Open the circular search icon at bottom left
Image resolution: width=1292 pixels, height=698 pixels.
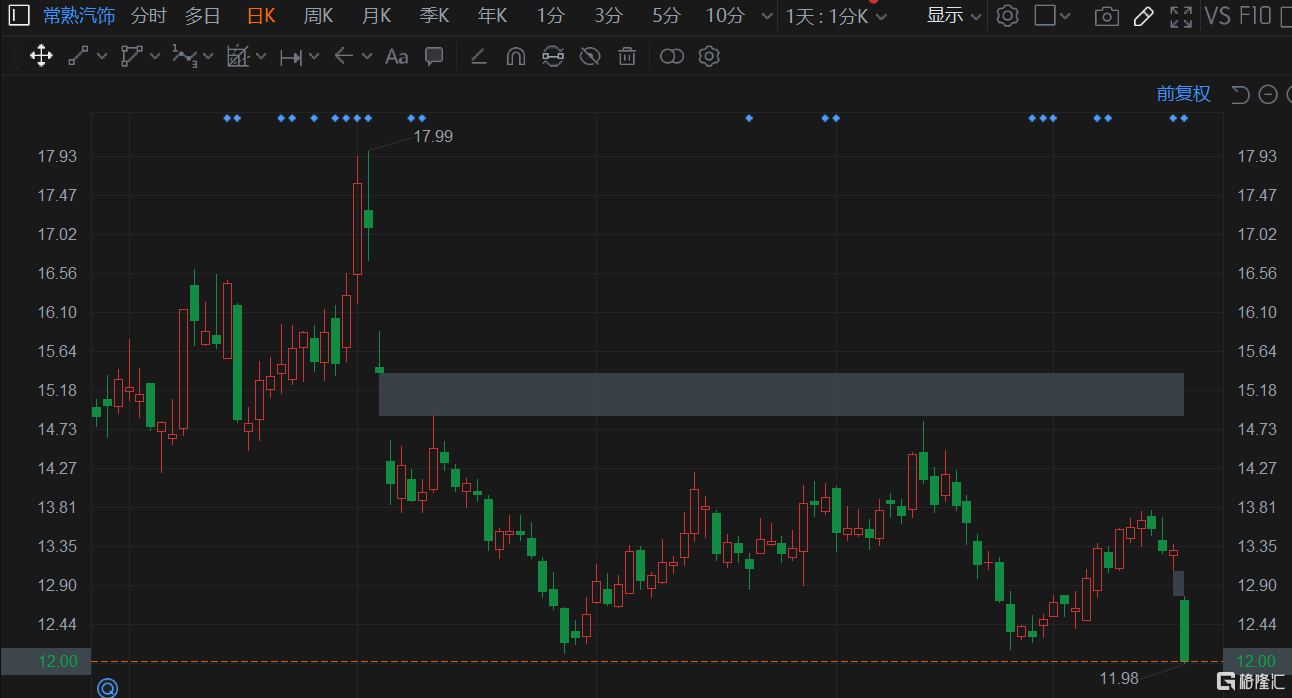pyautogui.click(x=107, y=688)
